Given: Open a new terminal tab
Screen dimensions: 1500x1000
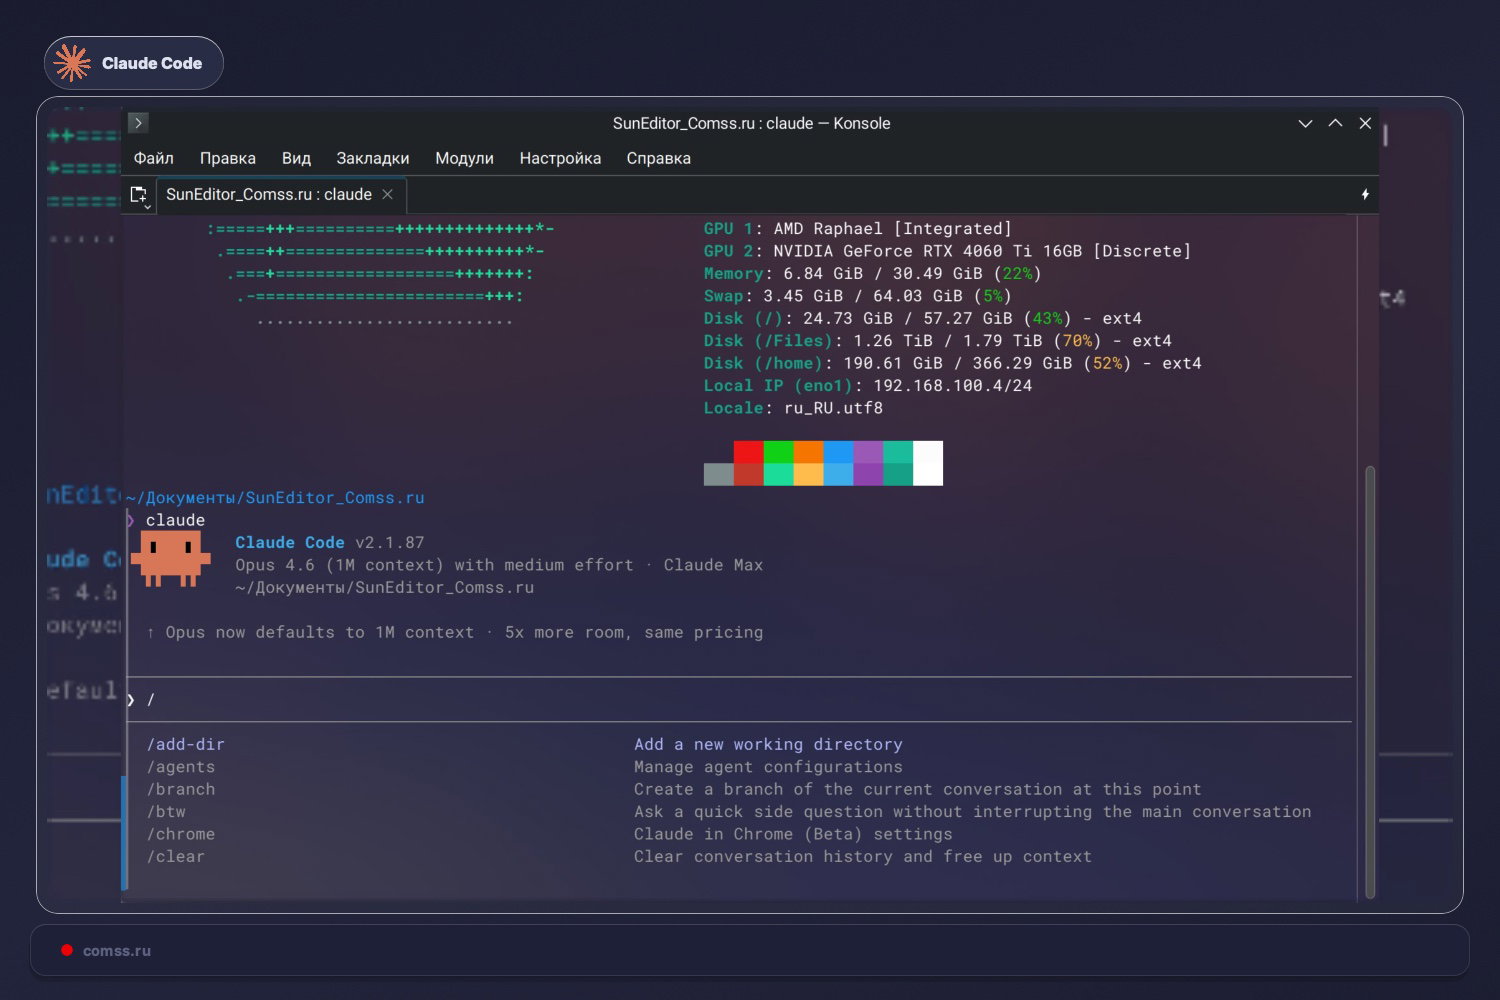Looking at the screenshot, I should [137, 191].
